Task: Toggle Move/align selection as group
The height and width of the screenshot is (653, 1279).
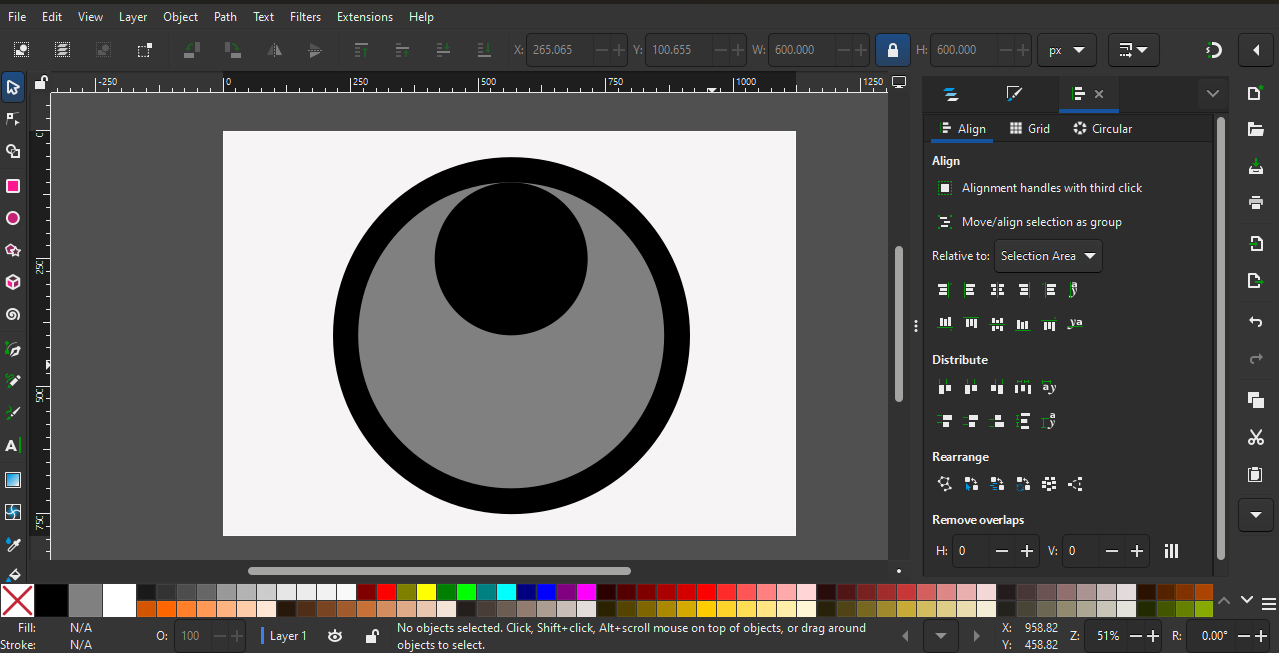Action: [945, 222]
